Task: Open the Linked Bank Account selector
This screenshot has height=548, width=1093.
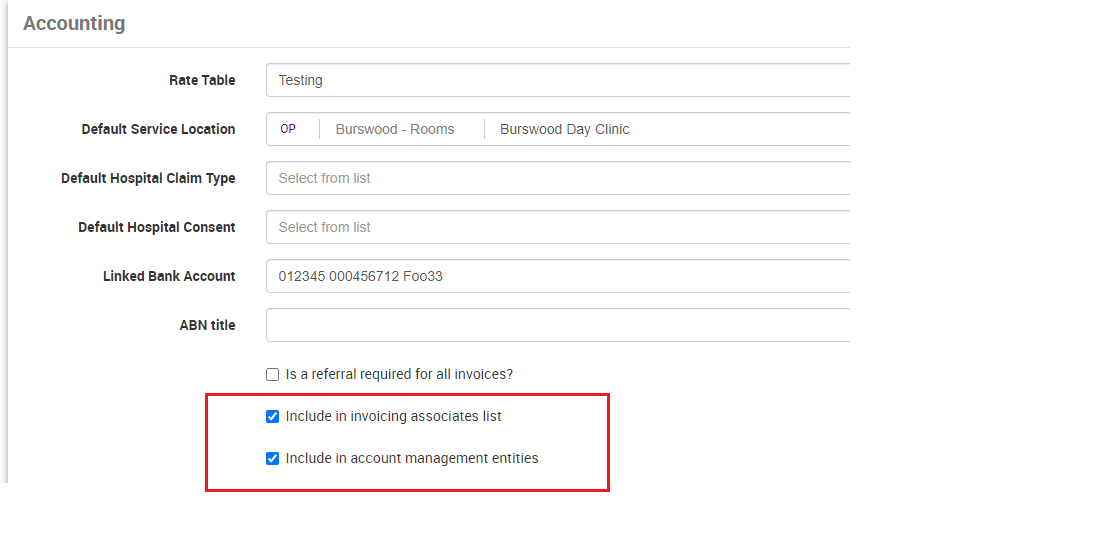Action: 556,276
